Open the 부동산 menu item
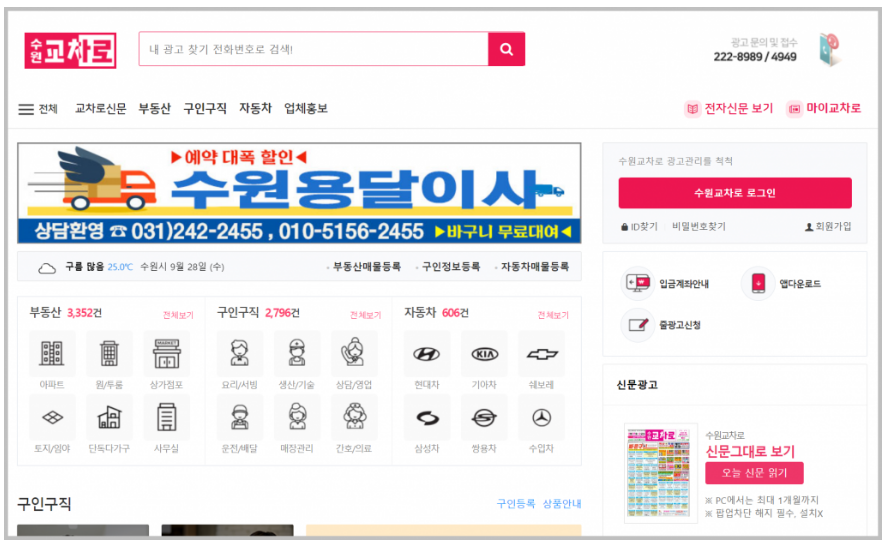893x552 pixels. tap(154, 109)
